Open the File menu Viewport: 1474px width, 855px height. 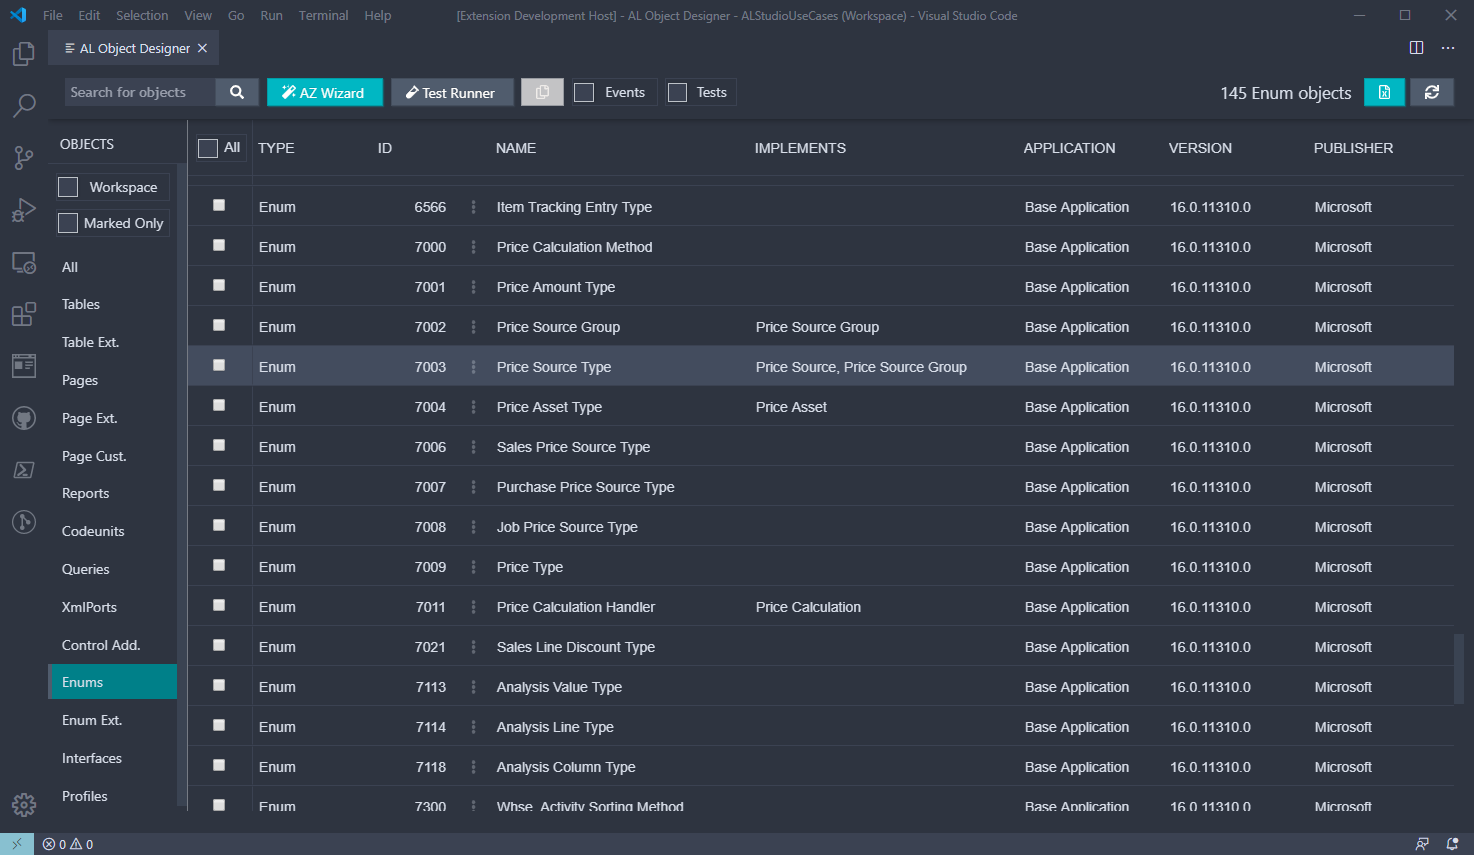click(x=53, y=15)
